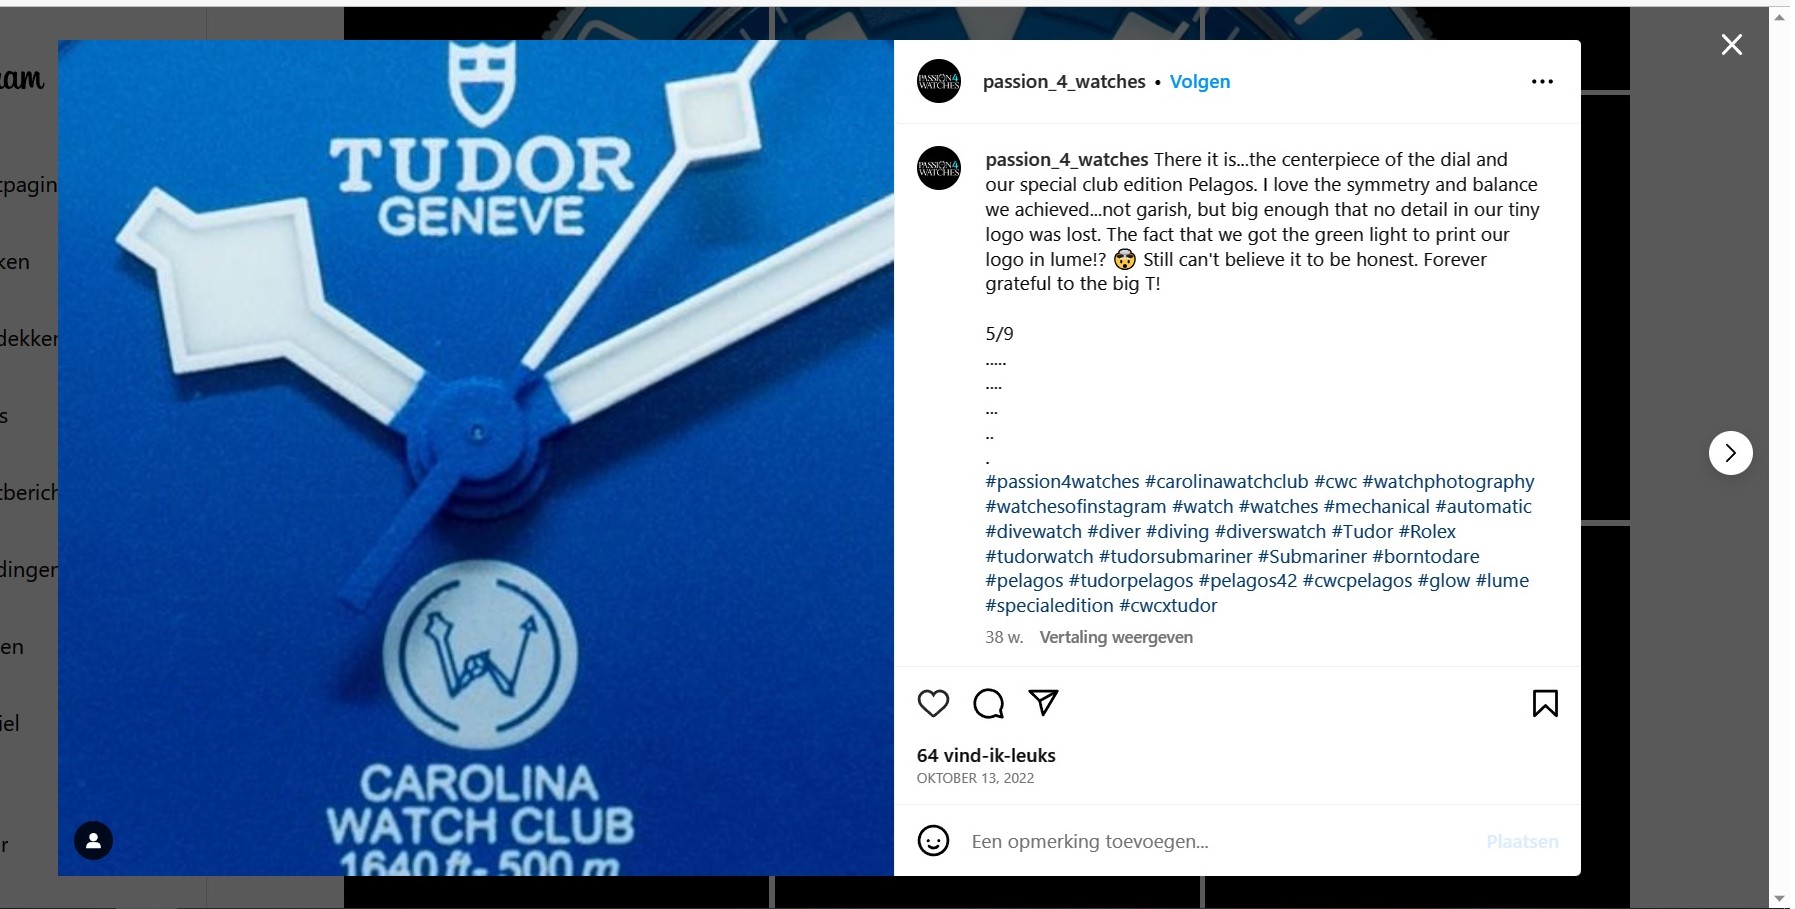This screenshot has height=909, width=1795.
Task: Open the #carolinawatchclub hashtag
Action: tap(1226, 482)
